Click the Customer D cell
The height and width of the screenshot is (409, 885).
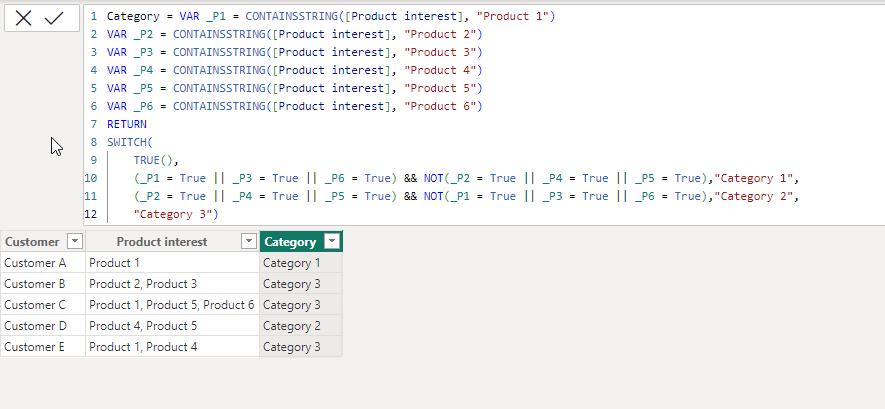click(x=43, y=326)
